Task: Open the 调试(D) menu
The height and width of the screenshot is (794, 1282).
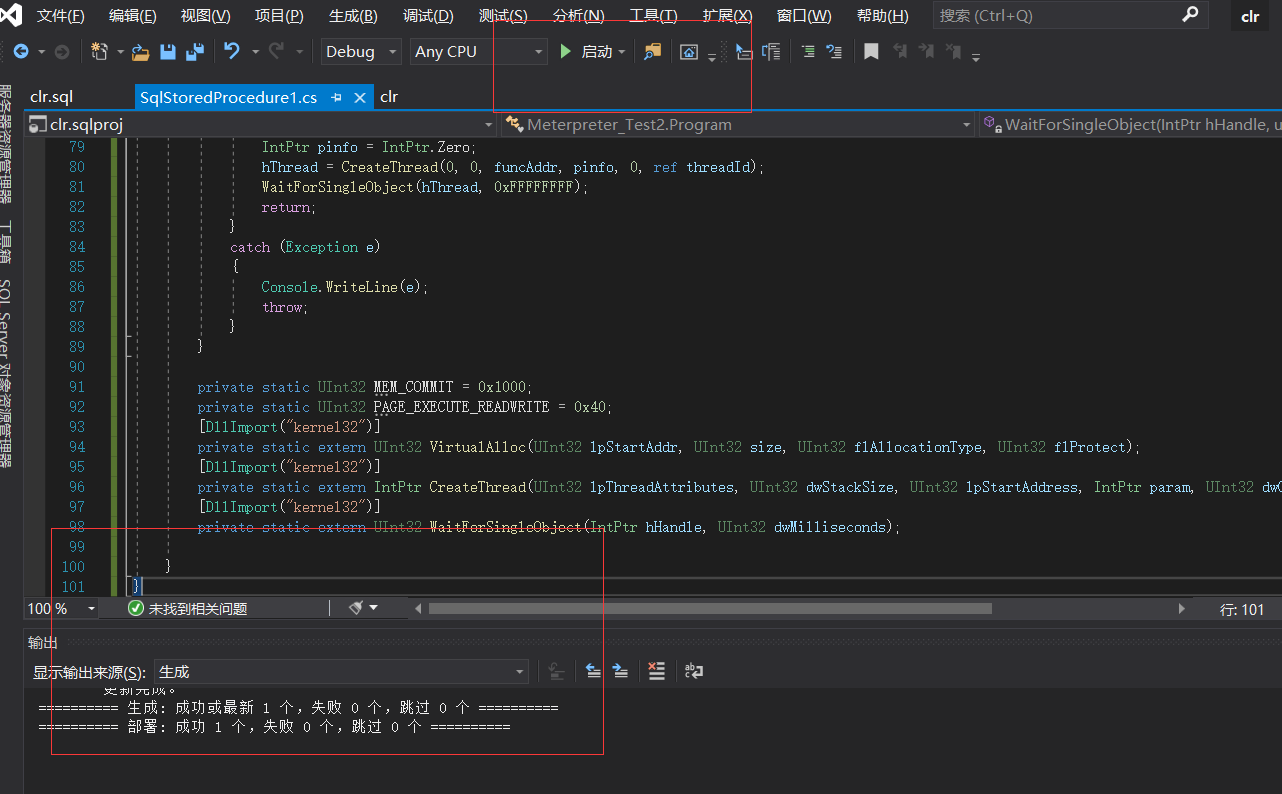Action: 428,16
